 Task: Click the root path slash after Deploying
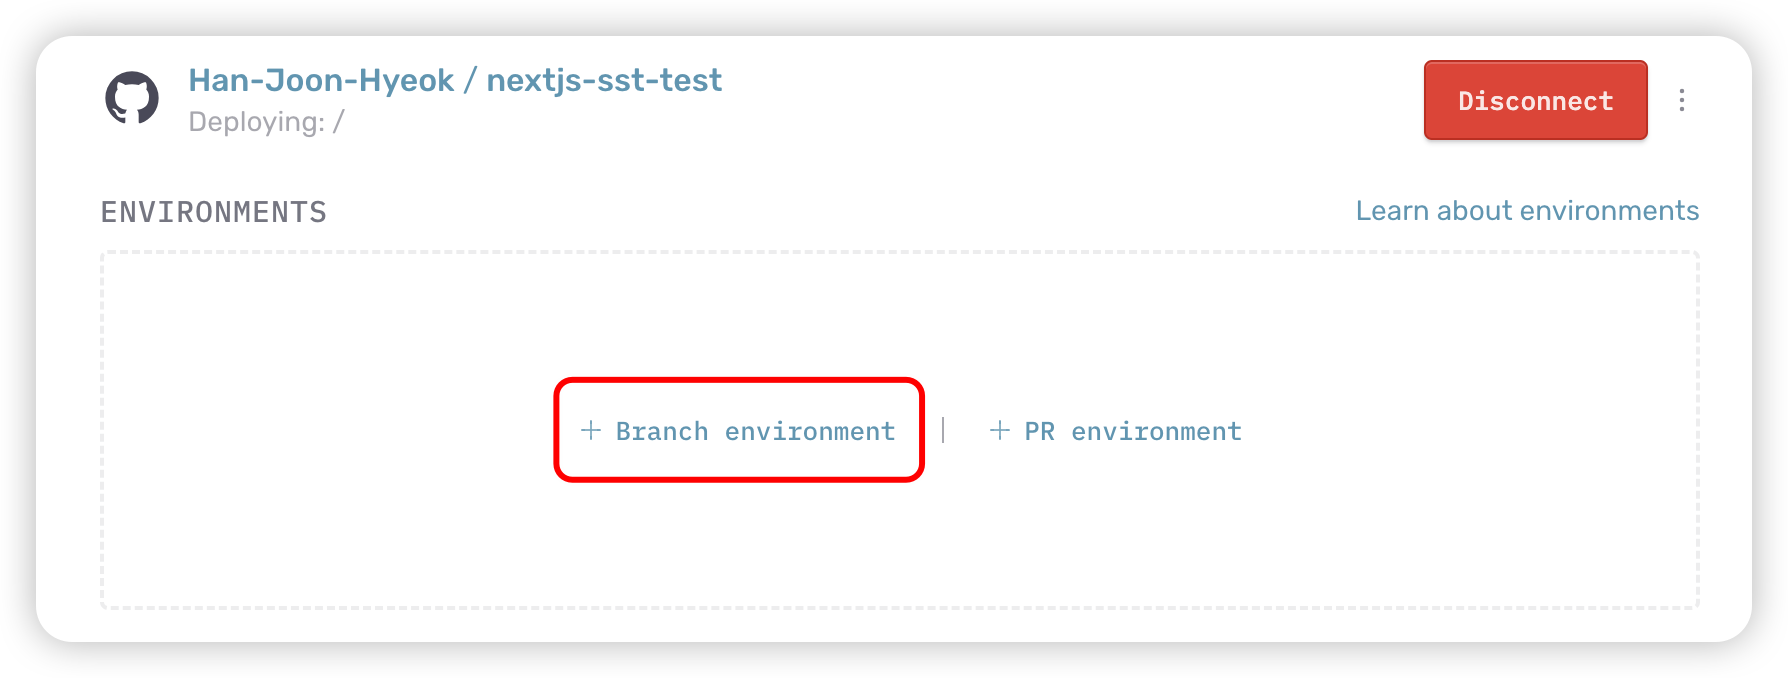(339, 122)
